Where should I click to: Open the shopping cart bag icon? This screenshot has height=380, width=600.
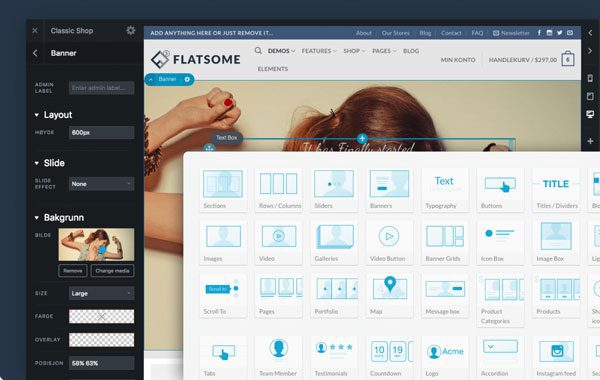[568, 59]
